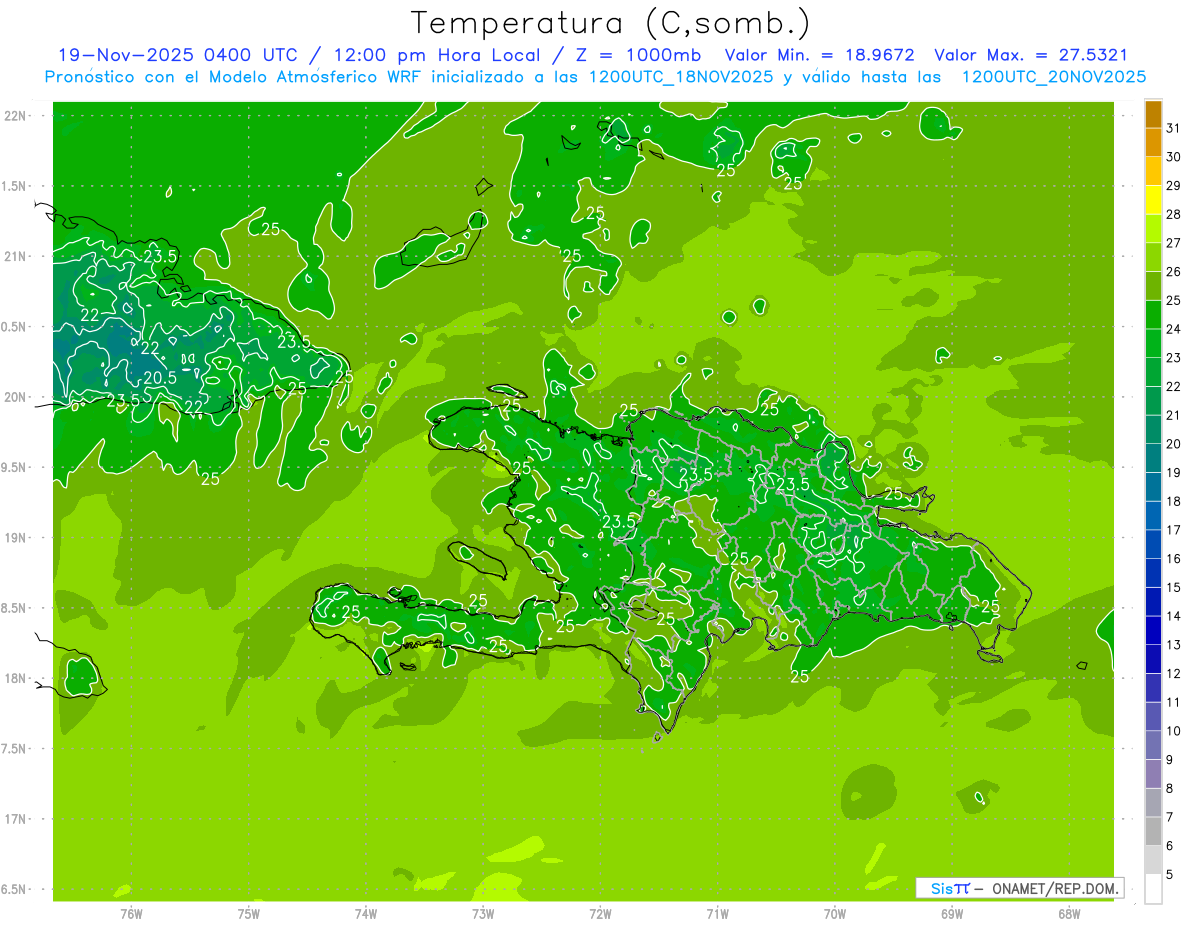Screen dimensions: 1200x927
Task: Click the legend value '9'
Action: pos(1169,759)
